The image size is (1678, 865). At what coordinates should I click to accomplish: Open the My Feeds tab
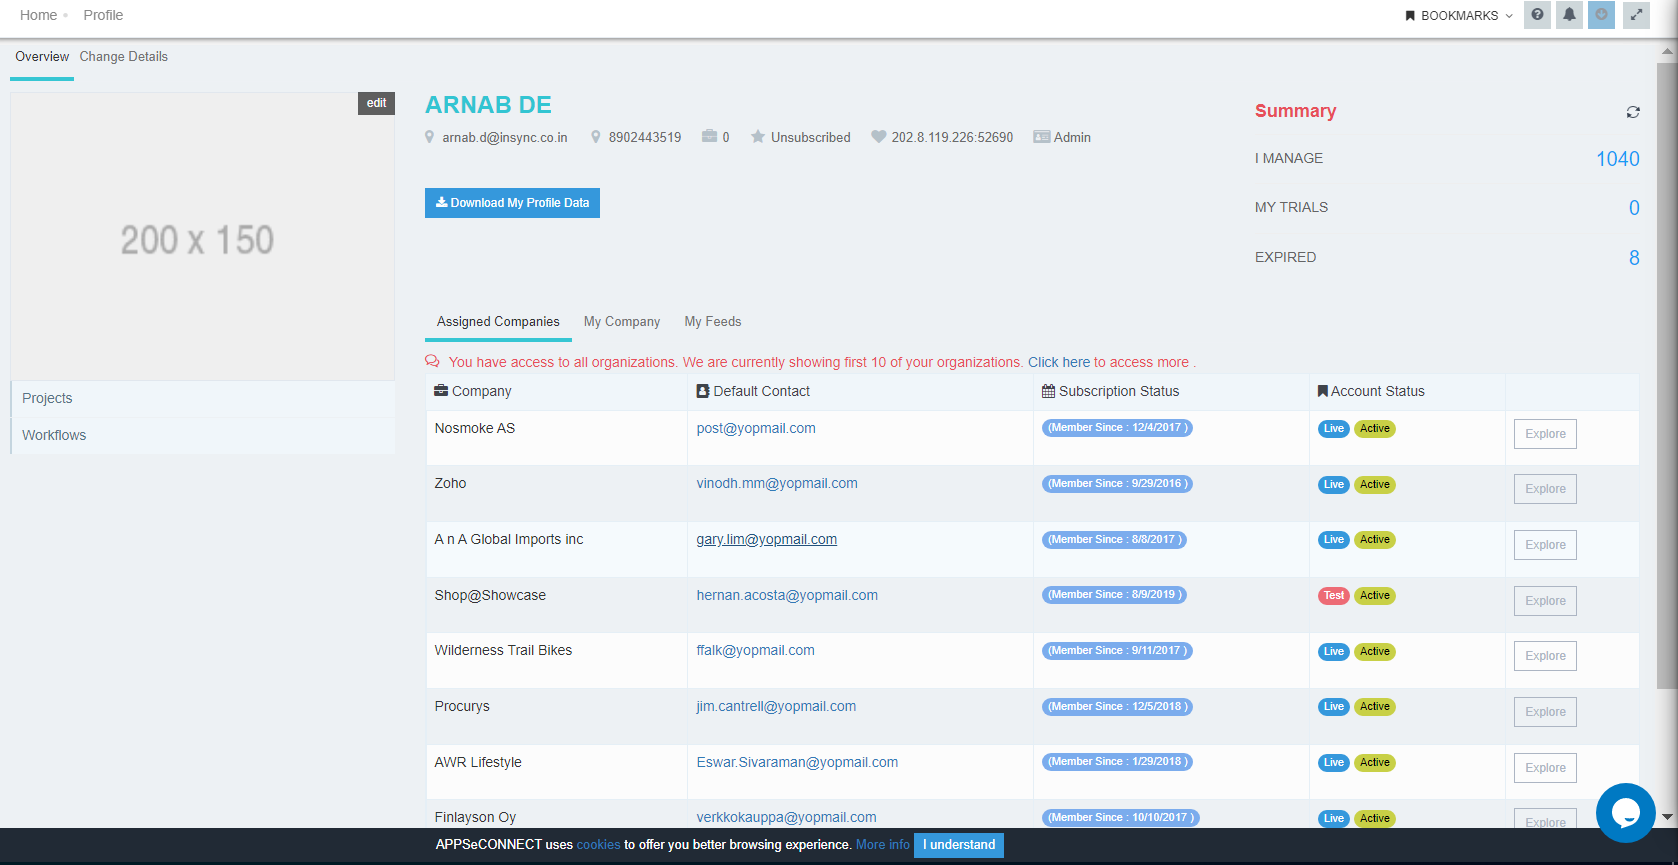point(713,322)
